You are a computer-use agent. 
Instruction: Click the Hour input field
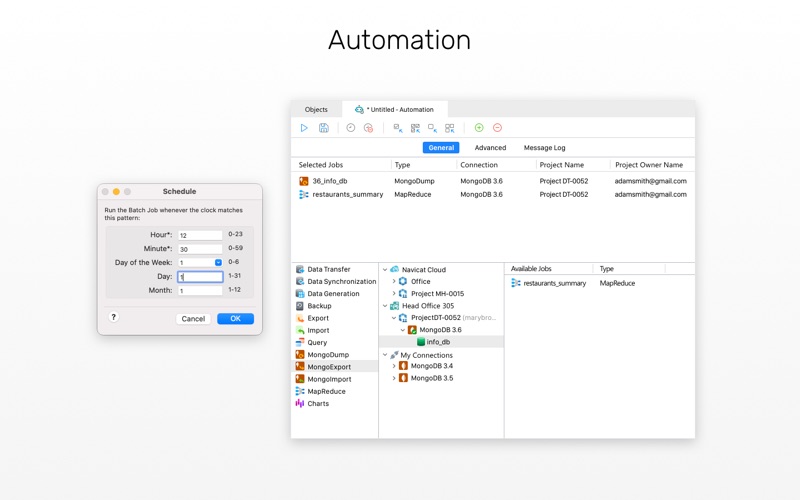[200, 235]
